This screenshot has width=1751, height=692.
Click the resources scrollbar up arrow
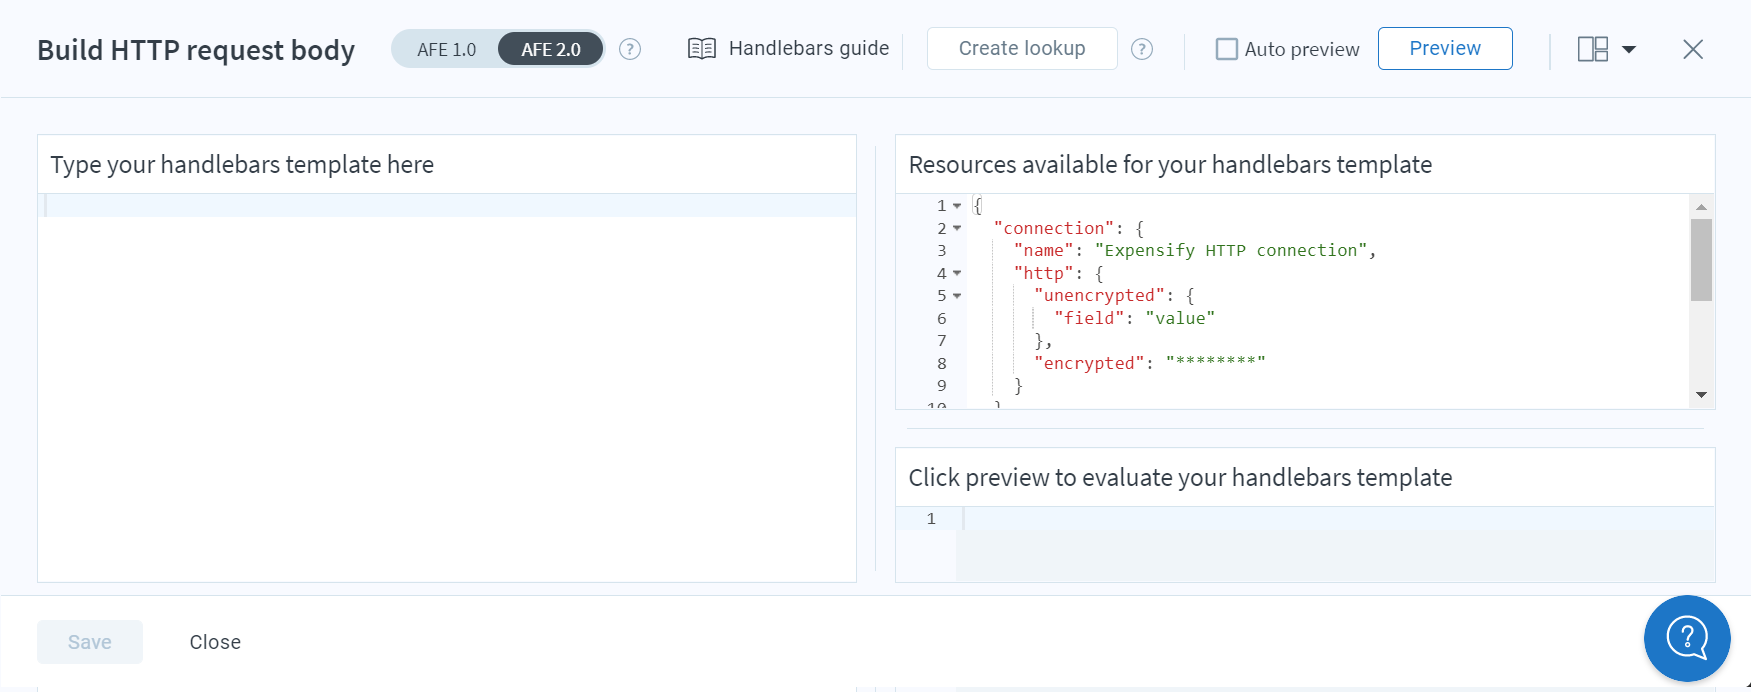[x=1701, y=206]
